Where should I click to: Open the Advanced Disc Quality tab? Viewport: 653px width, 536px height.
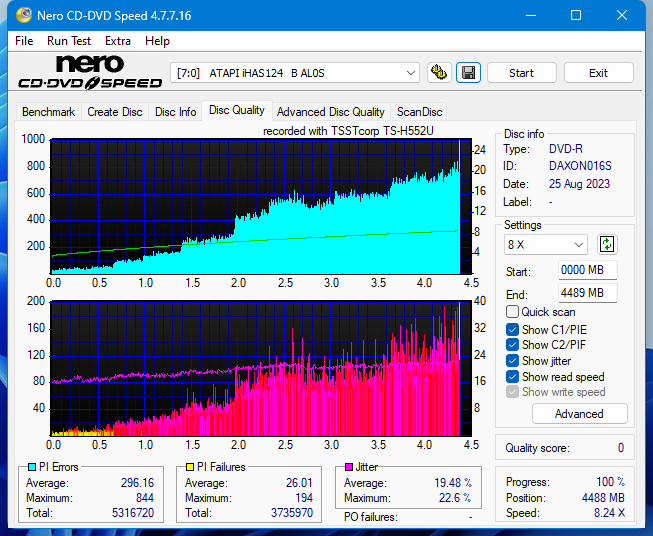click(x=331, y=112)
